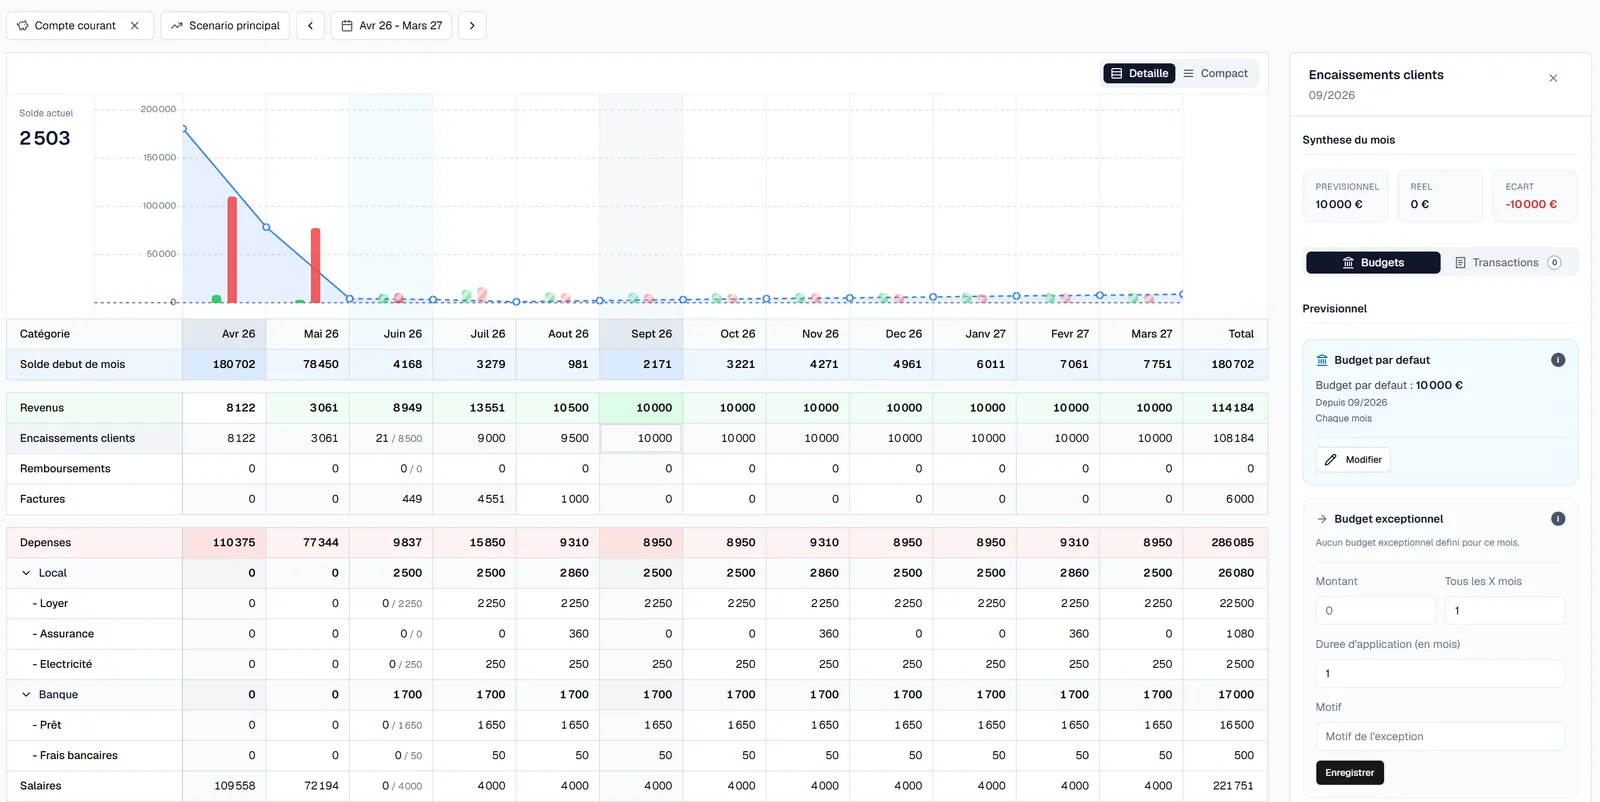Click the Motif de l'exception field
The height and width of the screenshot is (802, 1600).
[x=1440, y=737]
